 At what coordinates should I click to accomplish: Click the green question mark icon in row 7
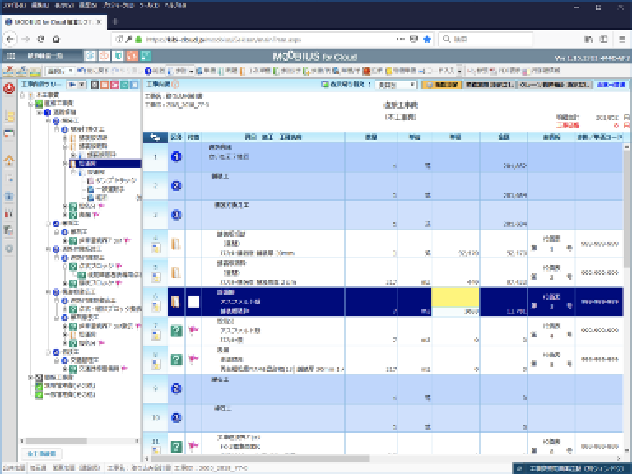(176, 331)
